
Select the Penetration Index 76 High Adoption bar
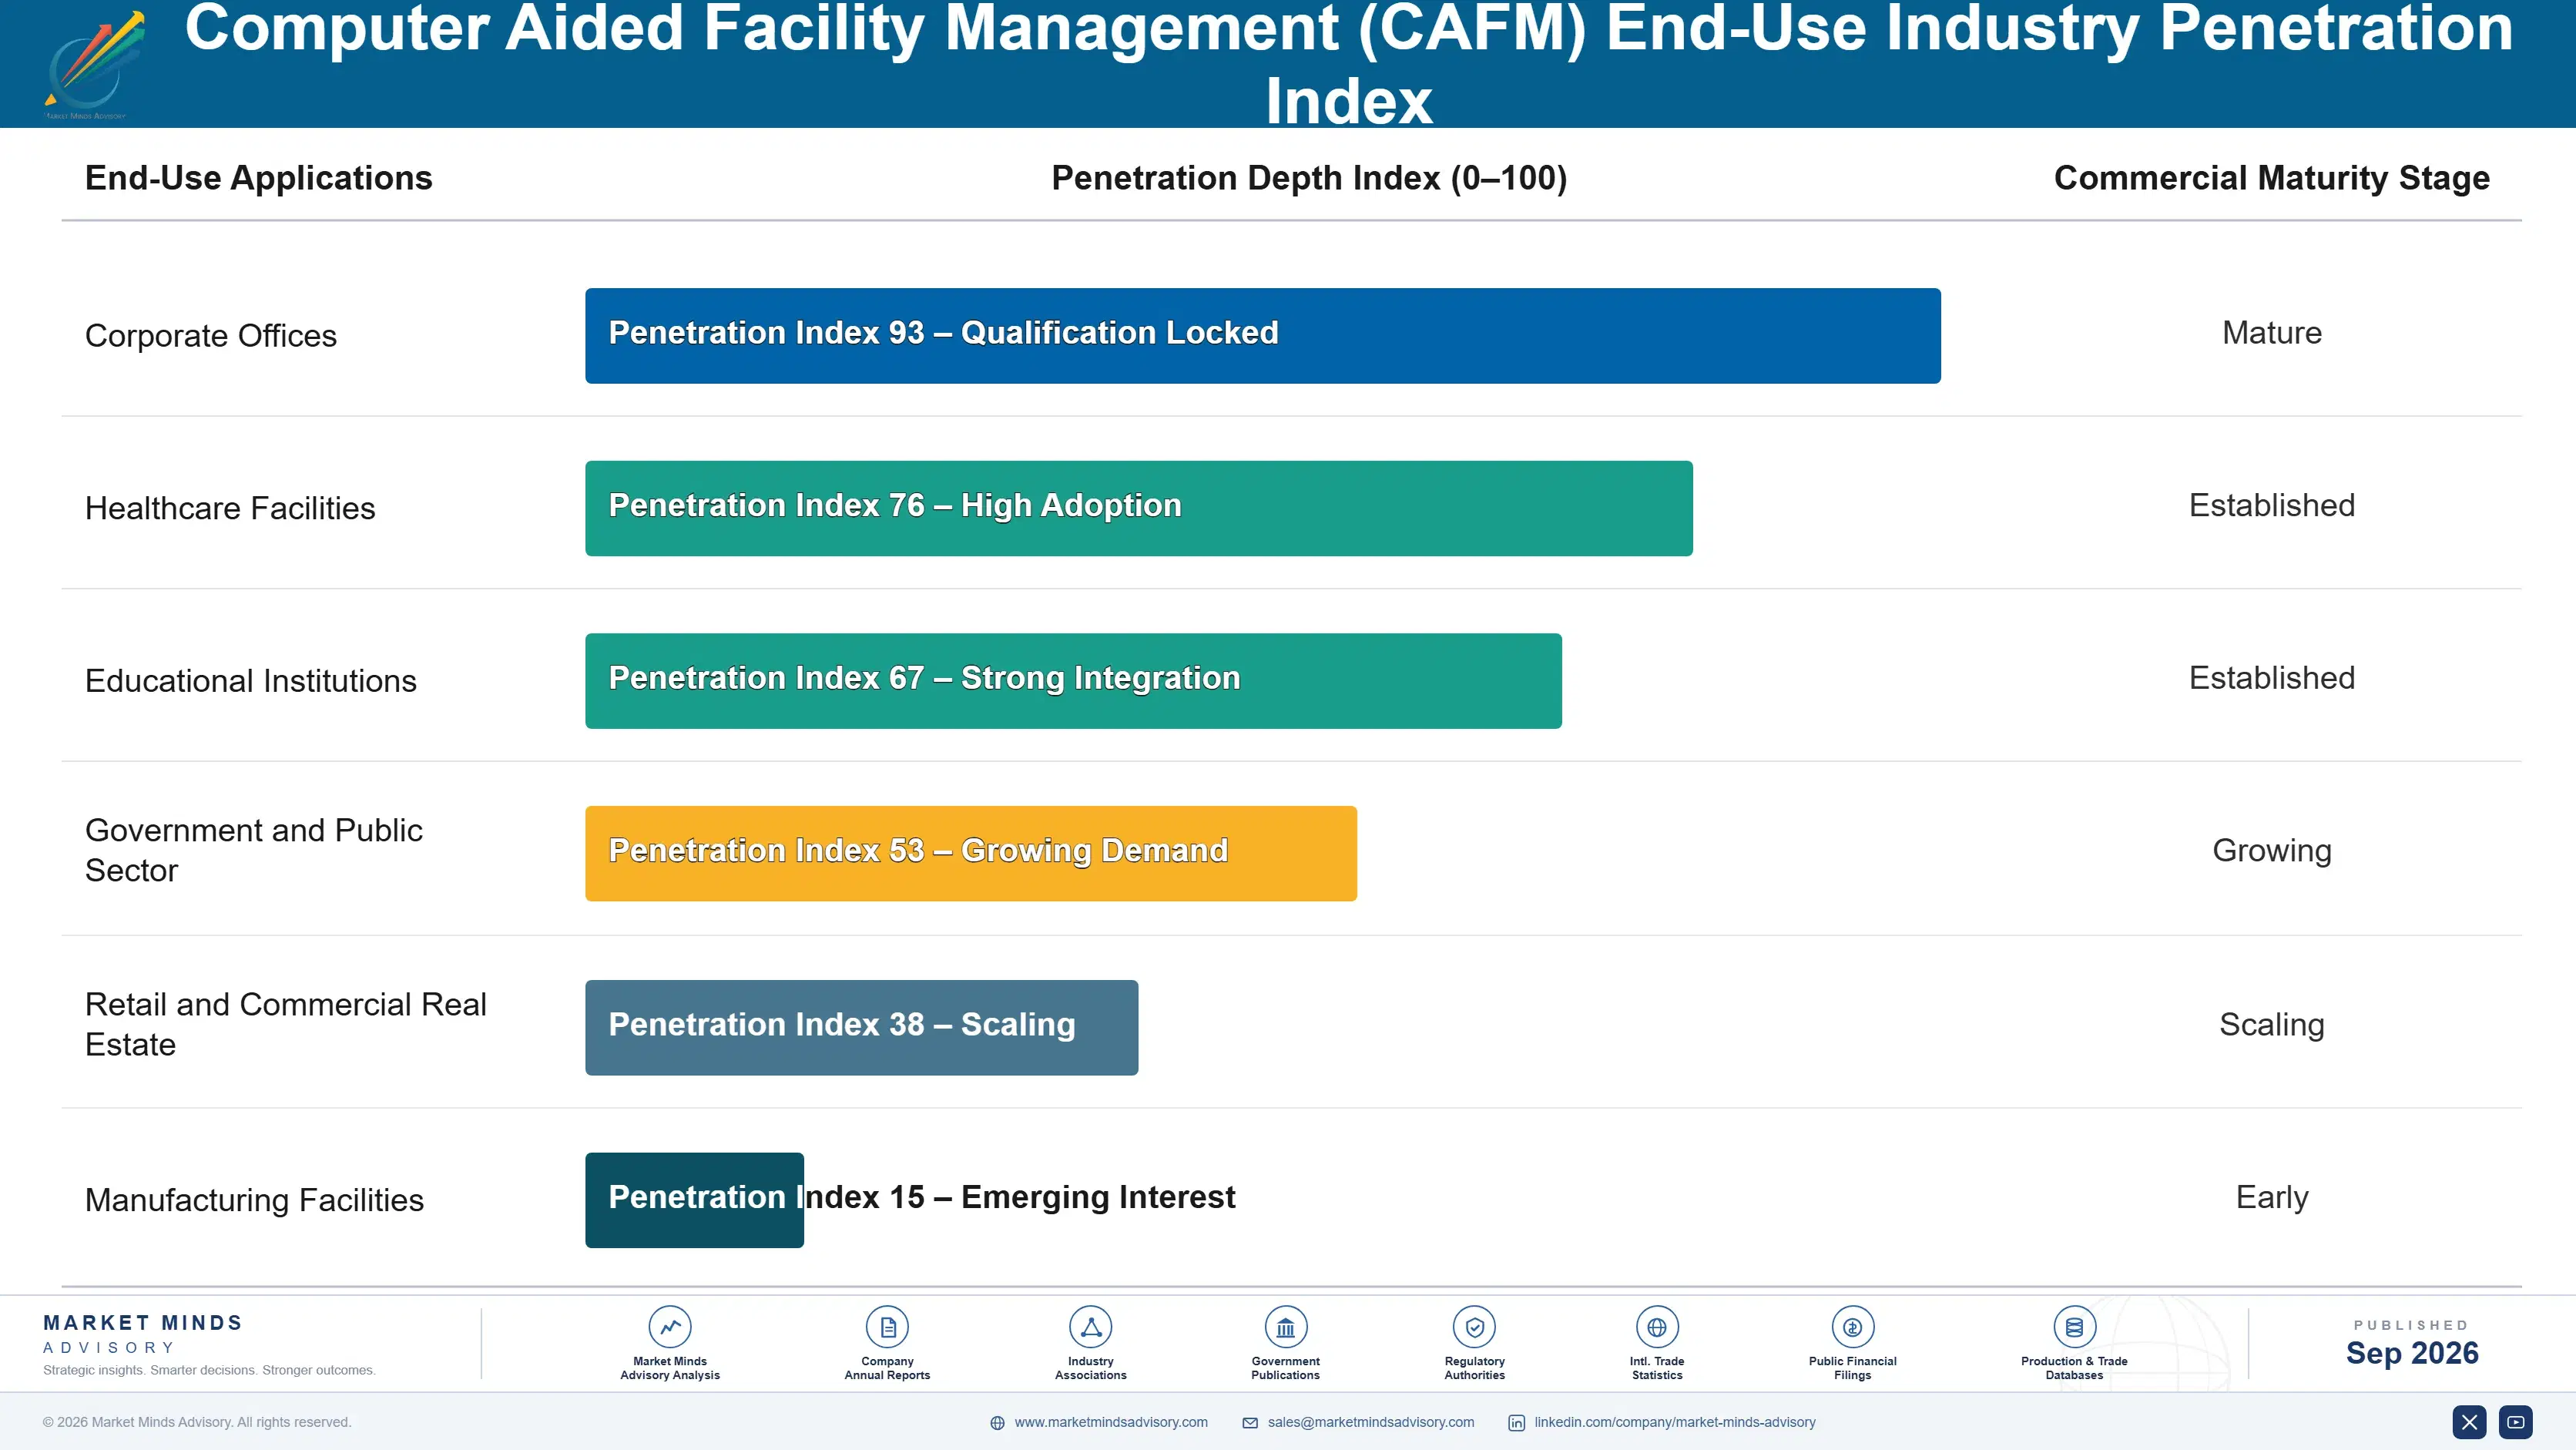tap(1139, 508)
